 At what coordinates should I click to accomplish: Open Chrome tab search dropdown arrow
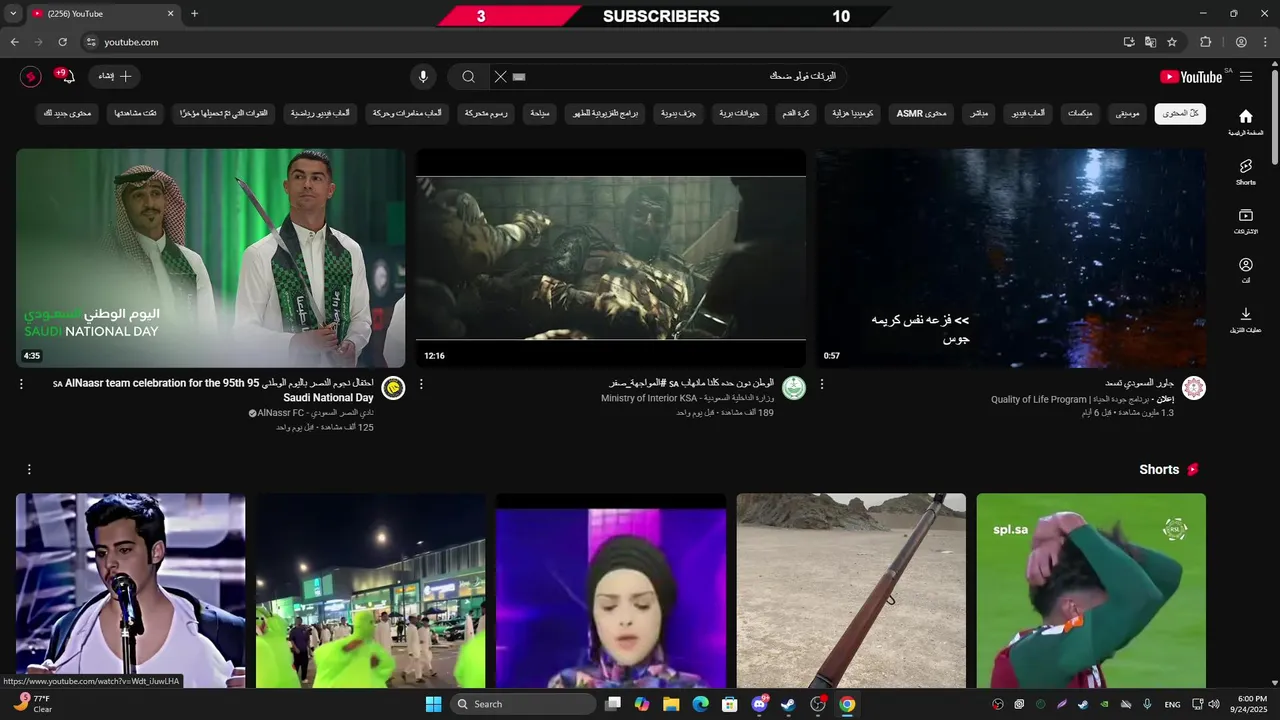pyautogui.click(x=13, y=14)
